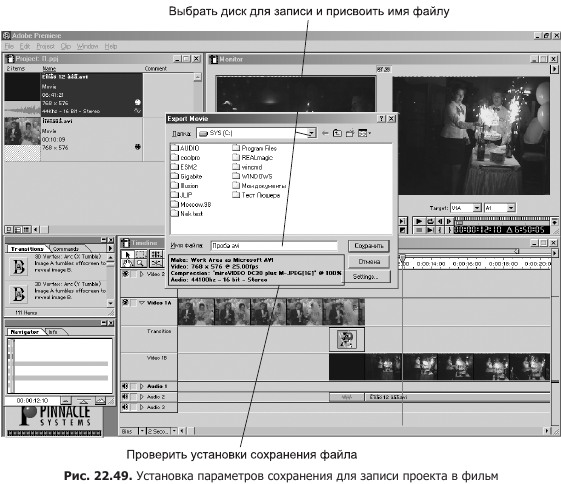Open the Export Movie help question button
Viewport: 561px width, 484px height.
[382, 118]
